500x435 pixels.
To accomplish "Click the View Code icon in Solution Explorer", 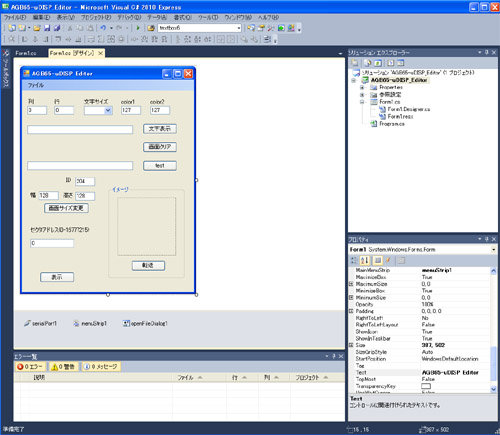I will [391, 63].
